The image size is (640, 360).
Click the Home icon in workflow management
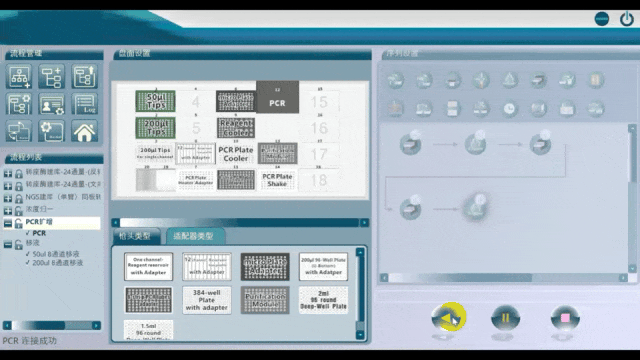84,131
